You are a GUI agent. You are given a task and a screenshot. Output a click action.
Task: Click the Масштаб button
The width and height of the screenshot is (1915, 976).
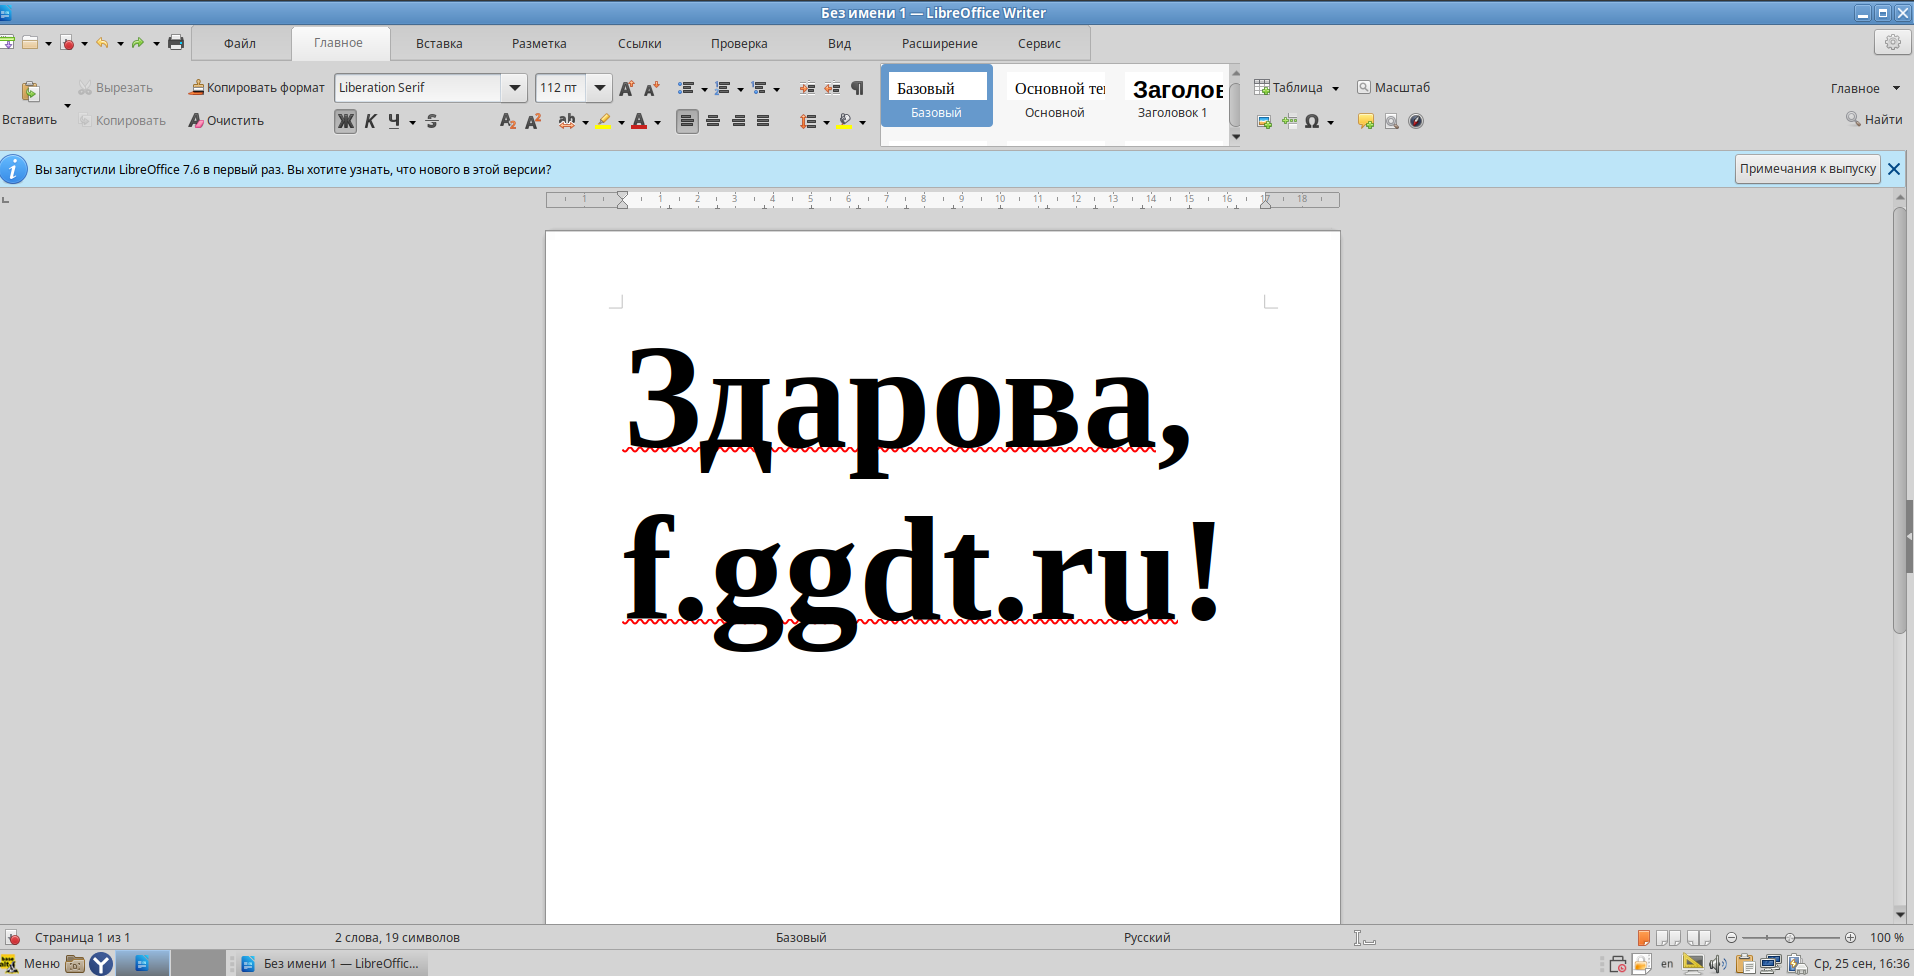[x=1393, y=88]
